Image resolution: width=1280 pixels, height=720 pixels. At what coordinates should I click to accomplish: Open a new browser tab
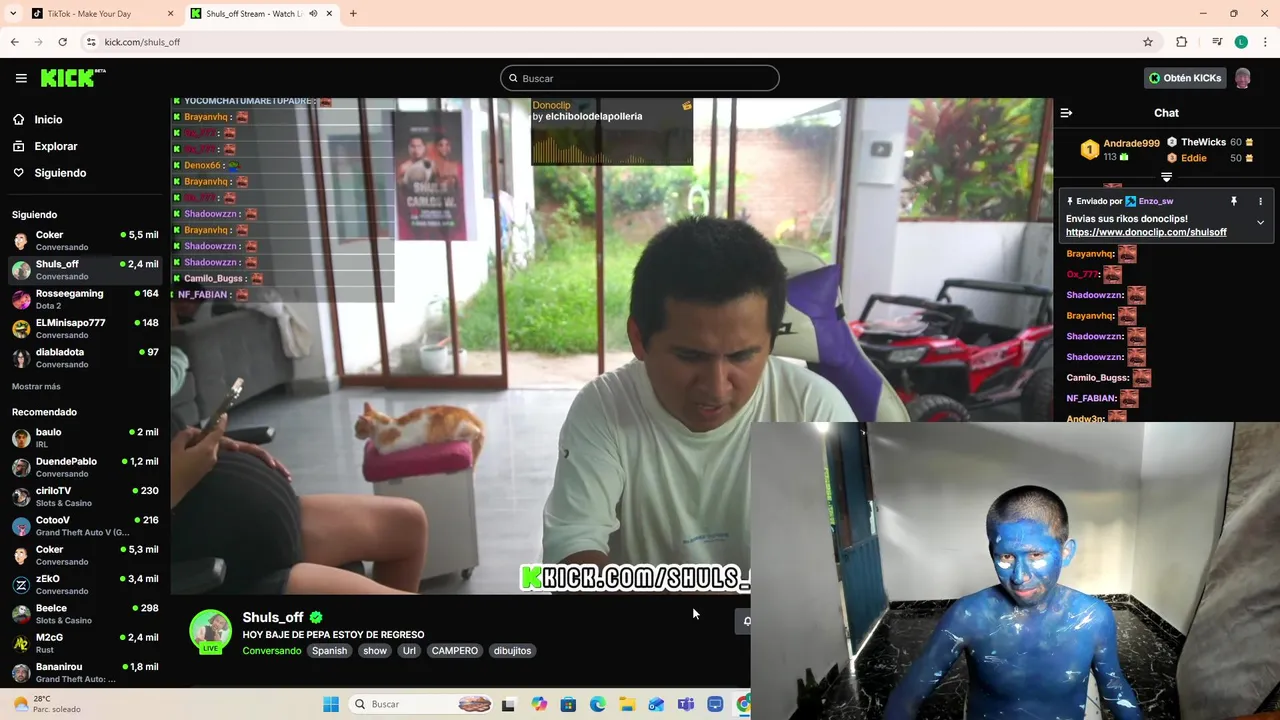[x=353, y=14]
